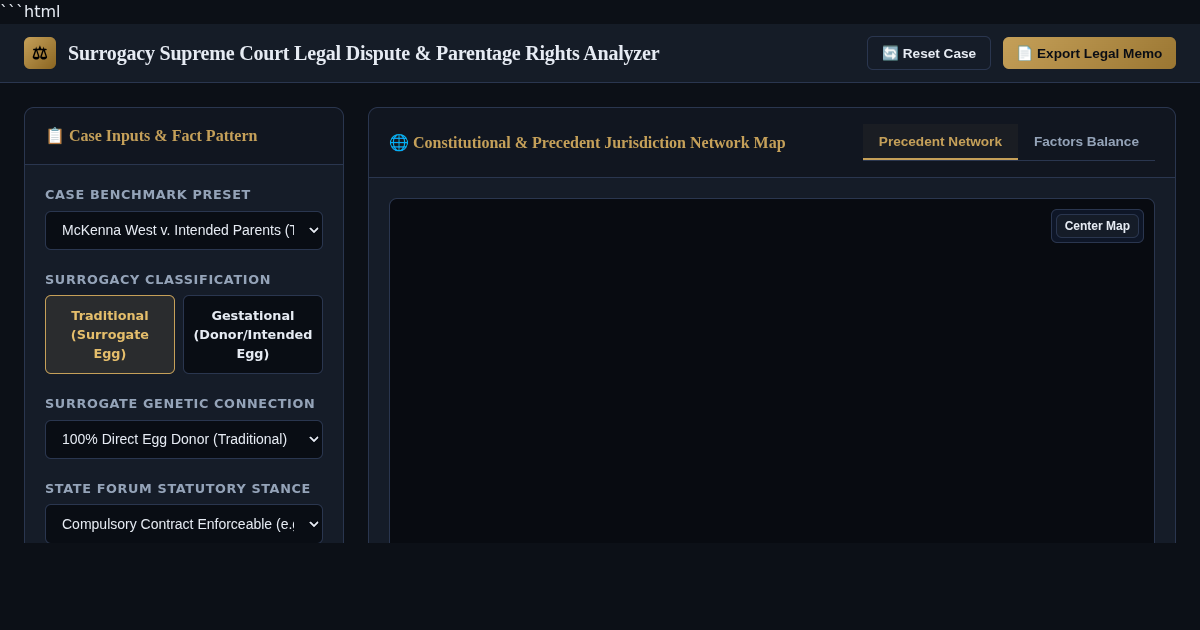Select Gestational (Donor/Intended Egg) classification
1200x630 pixels.
tap(253, 334)
